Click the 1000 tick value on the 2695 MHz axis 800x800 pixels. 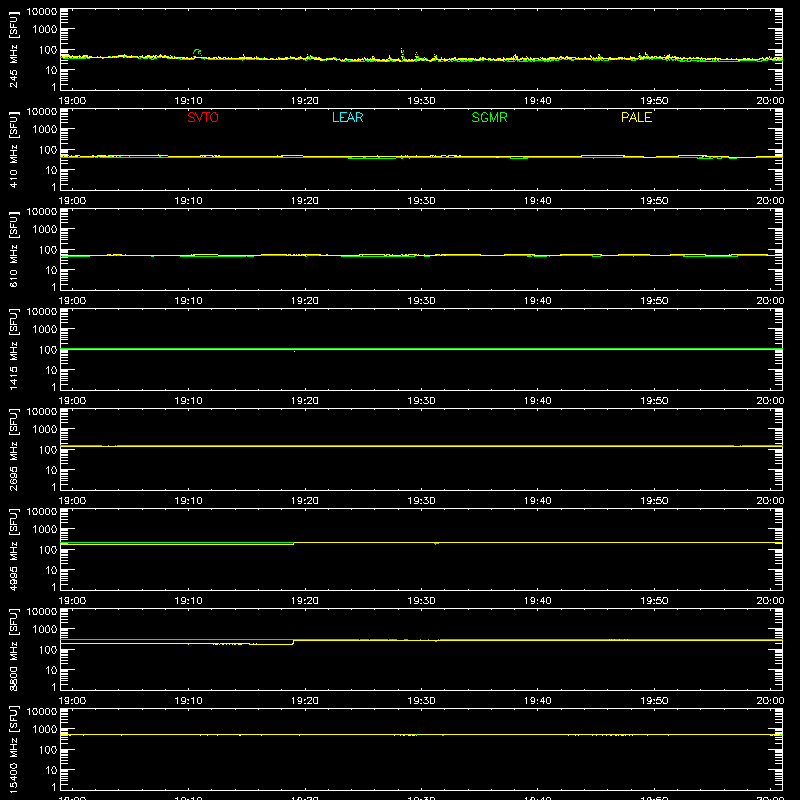45,429
